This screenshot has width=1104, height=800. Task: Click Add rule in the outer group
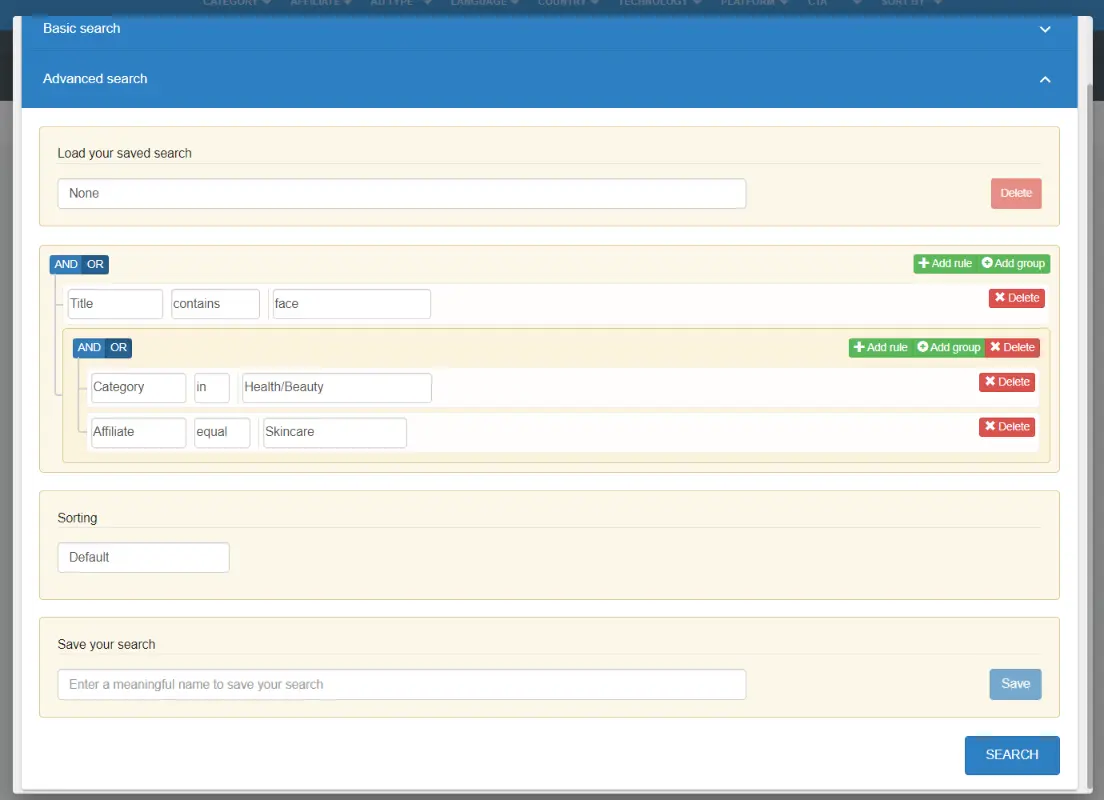coord(944,264)
